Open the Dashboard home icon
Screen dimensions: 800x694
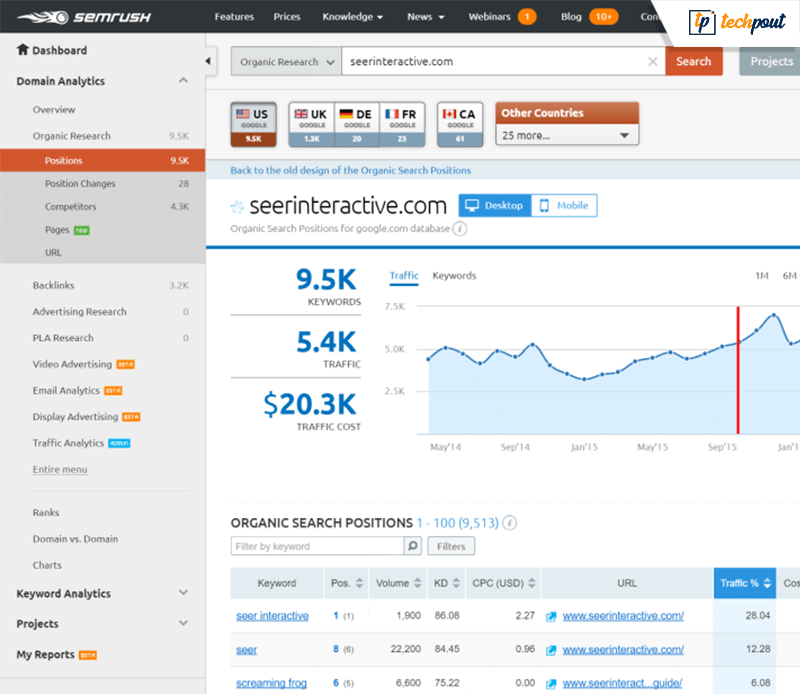(22, 49)
